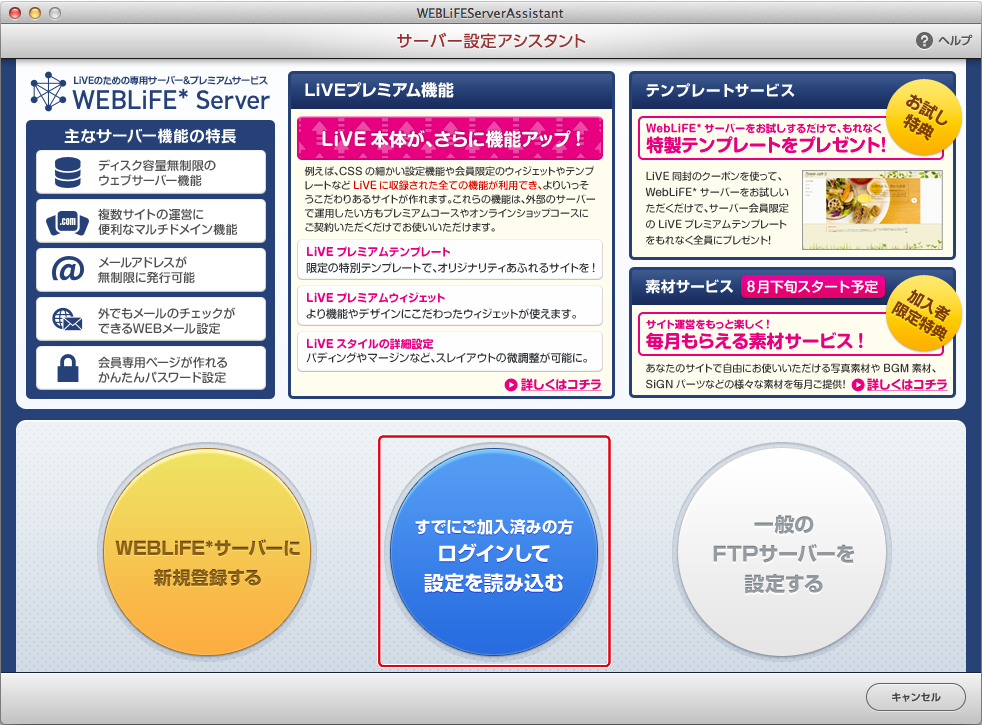This screenshot has width=982, height=725.
Task: Click かんたんパスワード設定 feature text
Action: 162,378
